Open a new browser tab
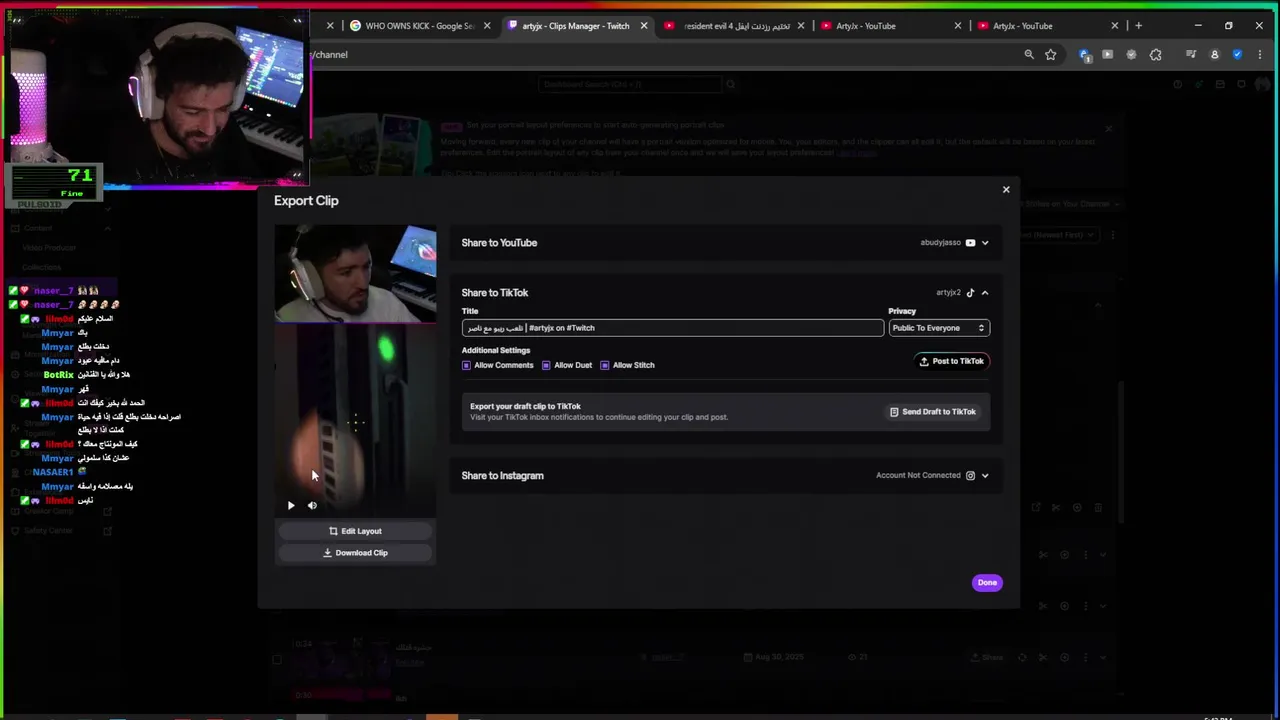The width and height of the screenshot is (1280, 720). [x=1138, y=26]
